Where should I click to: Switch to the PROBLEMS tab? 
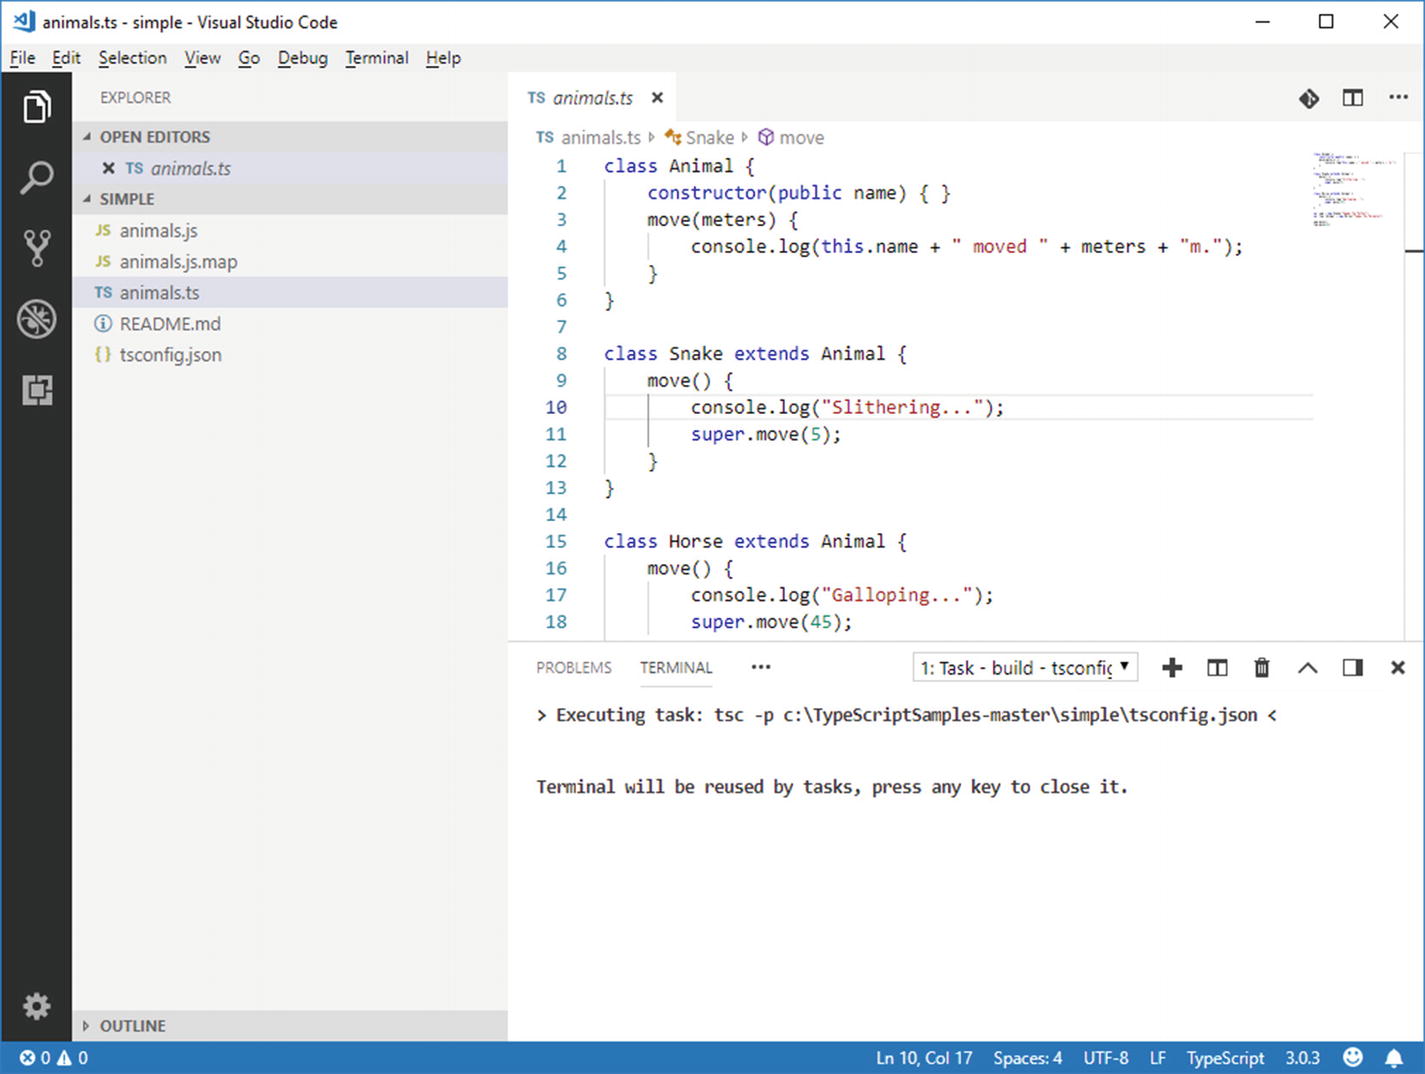[x=574, y=667]
